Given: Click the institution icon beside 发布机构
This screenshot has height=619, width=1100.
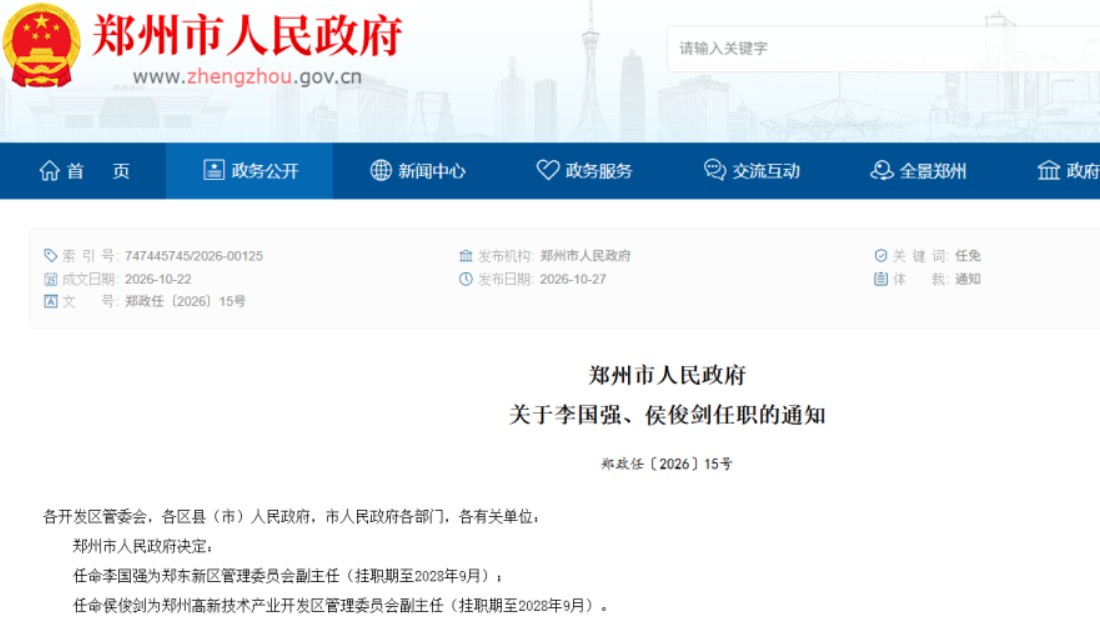Looking at the screenshot, I should tap(466, 255).
